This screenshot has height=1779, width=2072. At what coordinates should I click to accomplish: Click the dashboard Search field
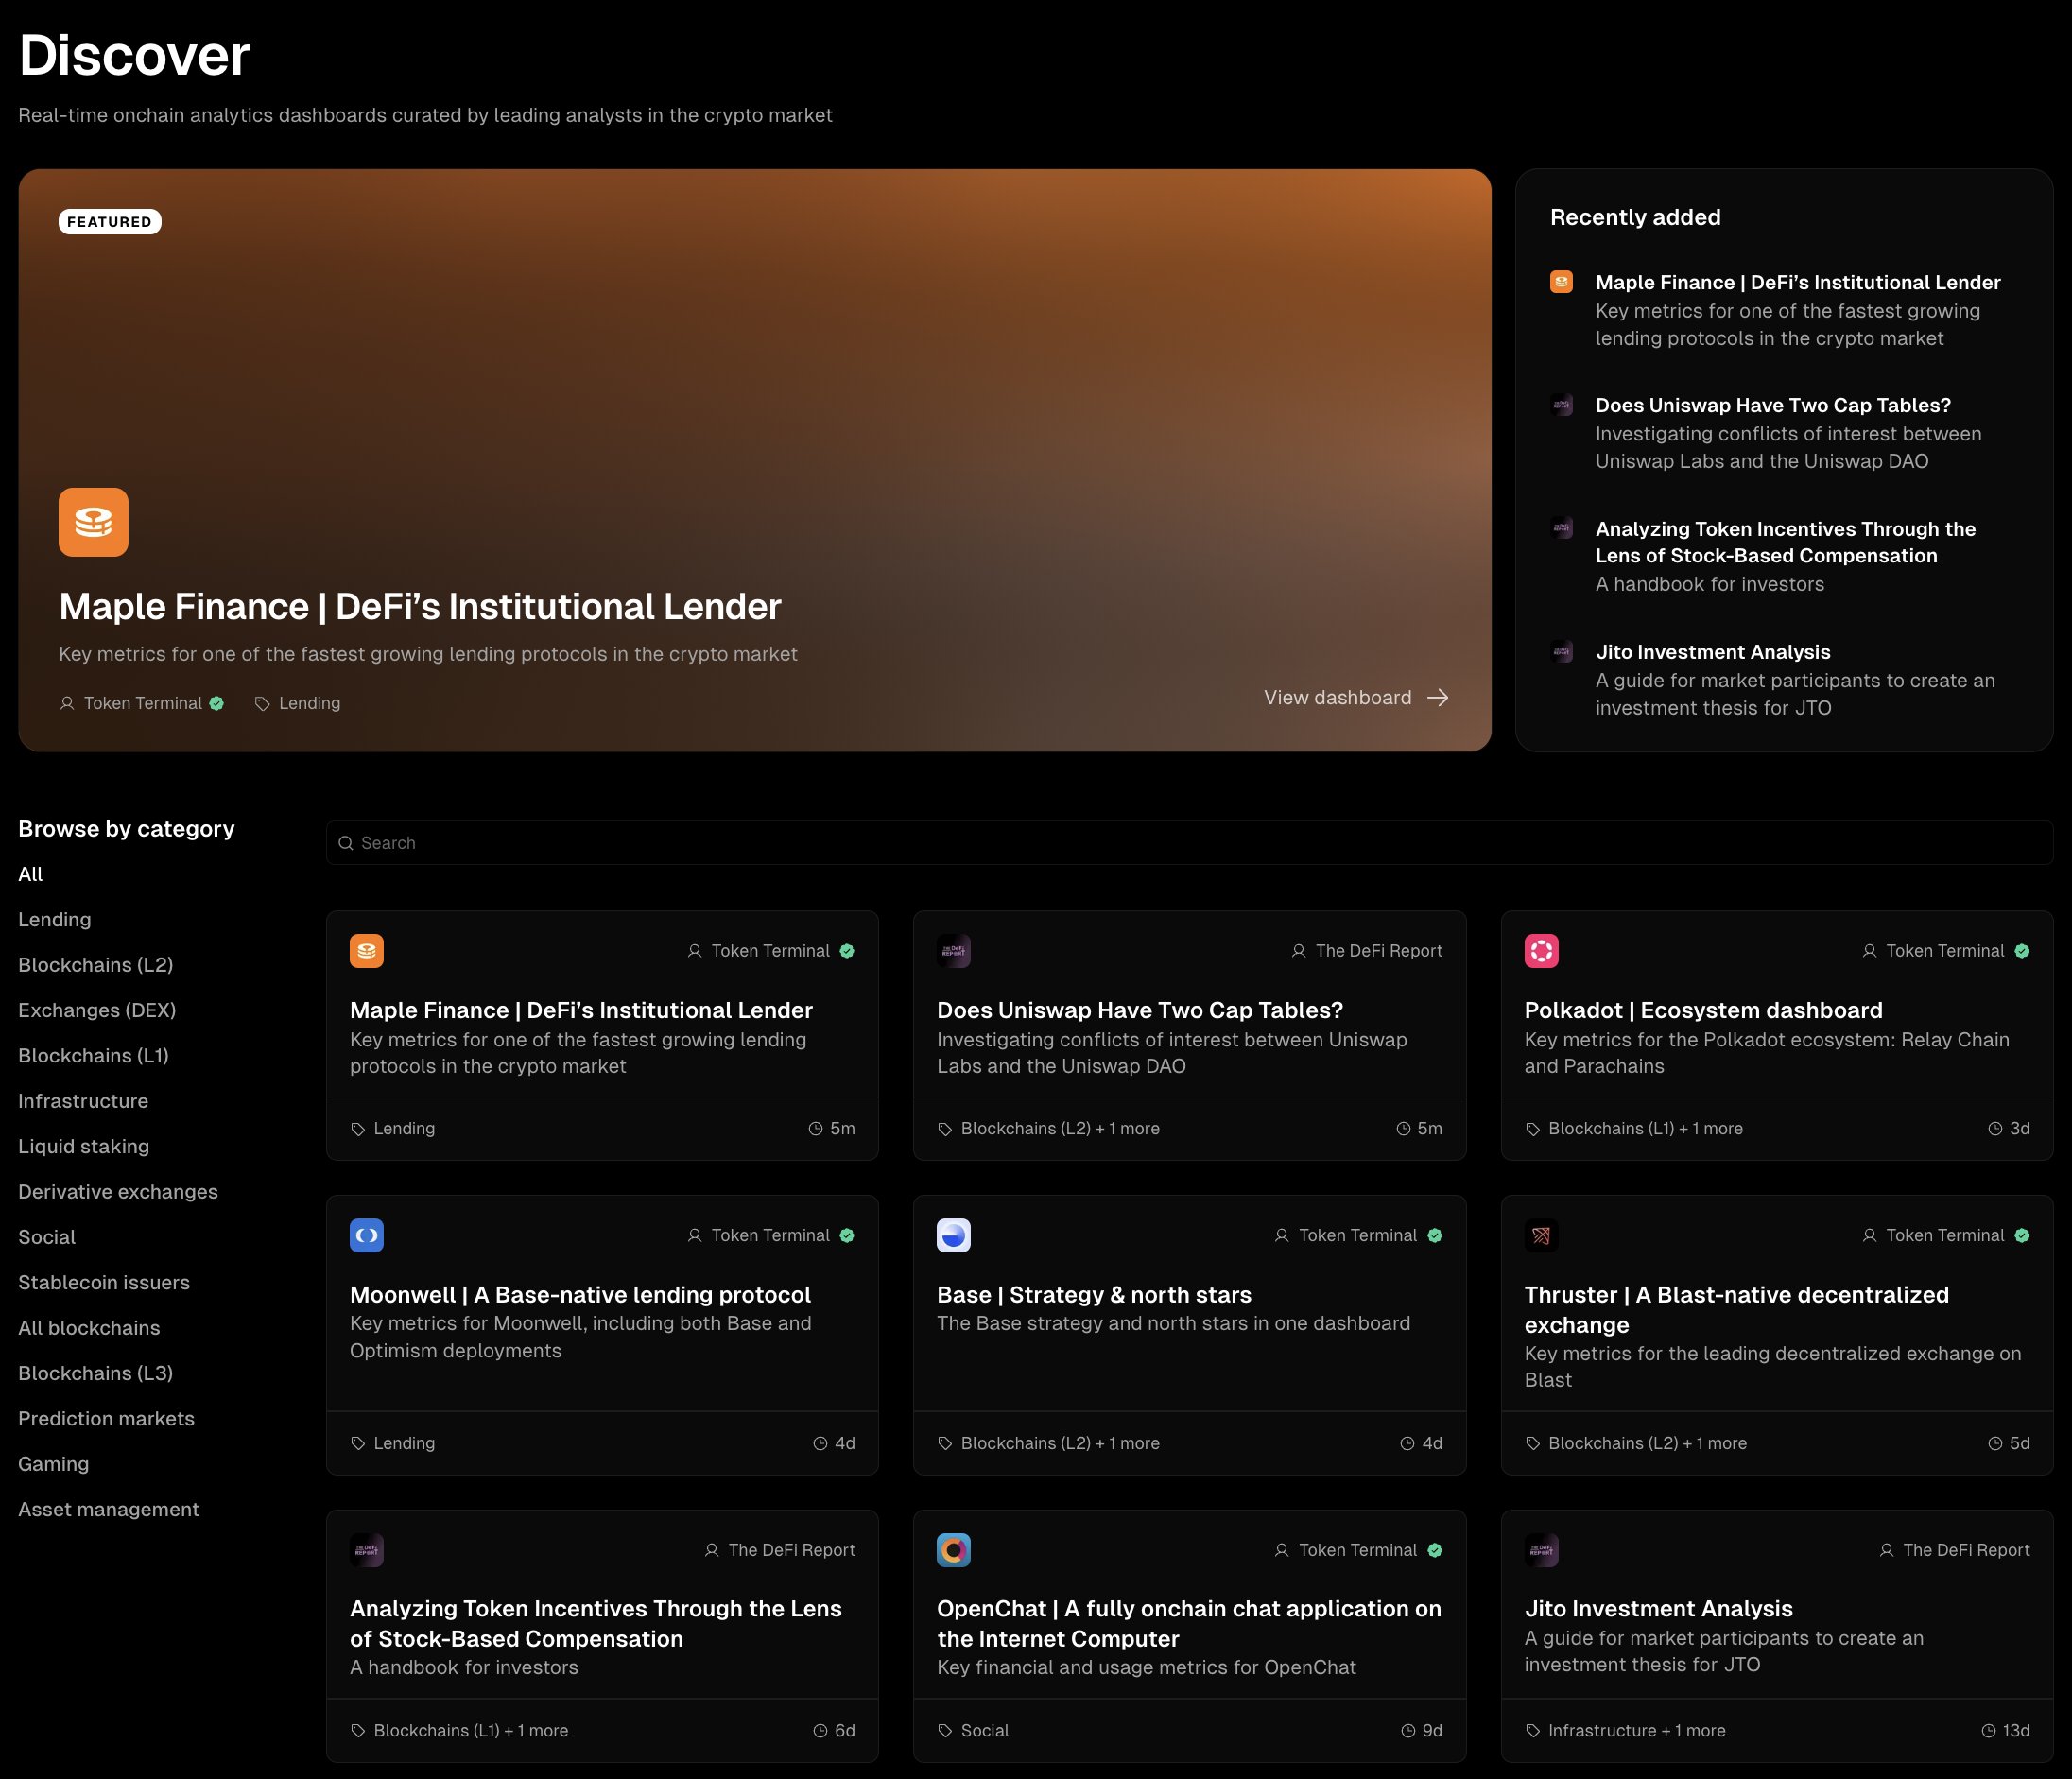(x=1188, y=843)
